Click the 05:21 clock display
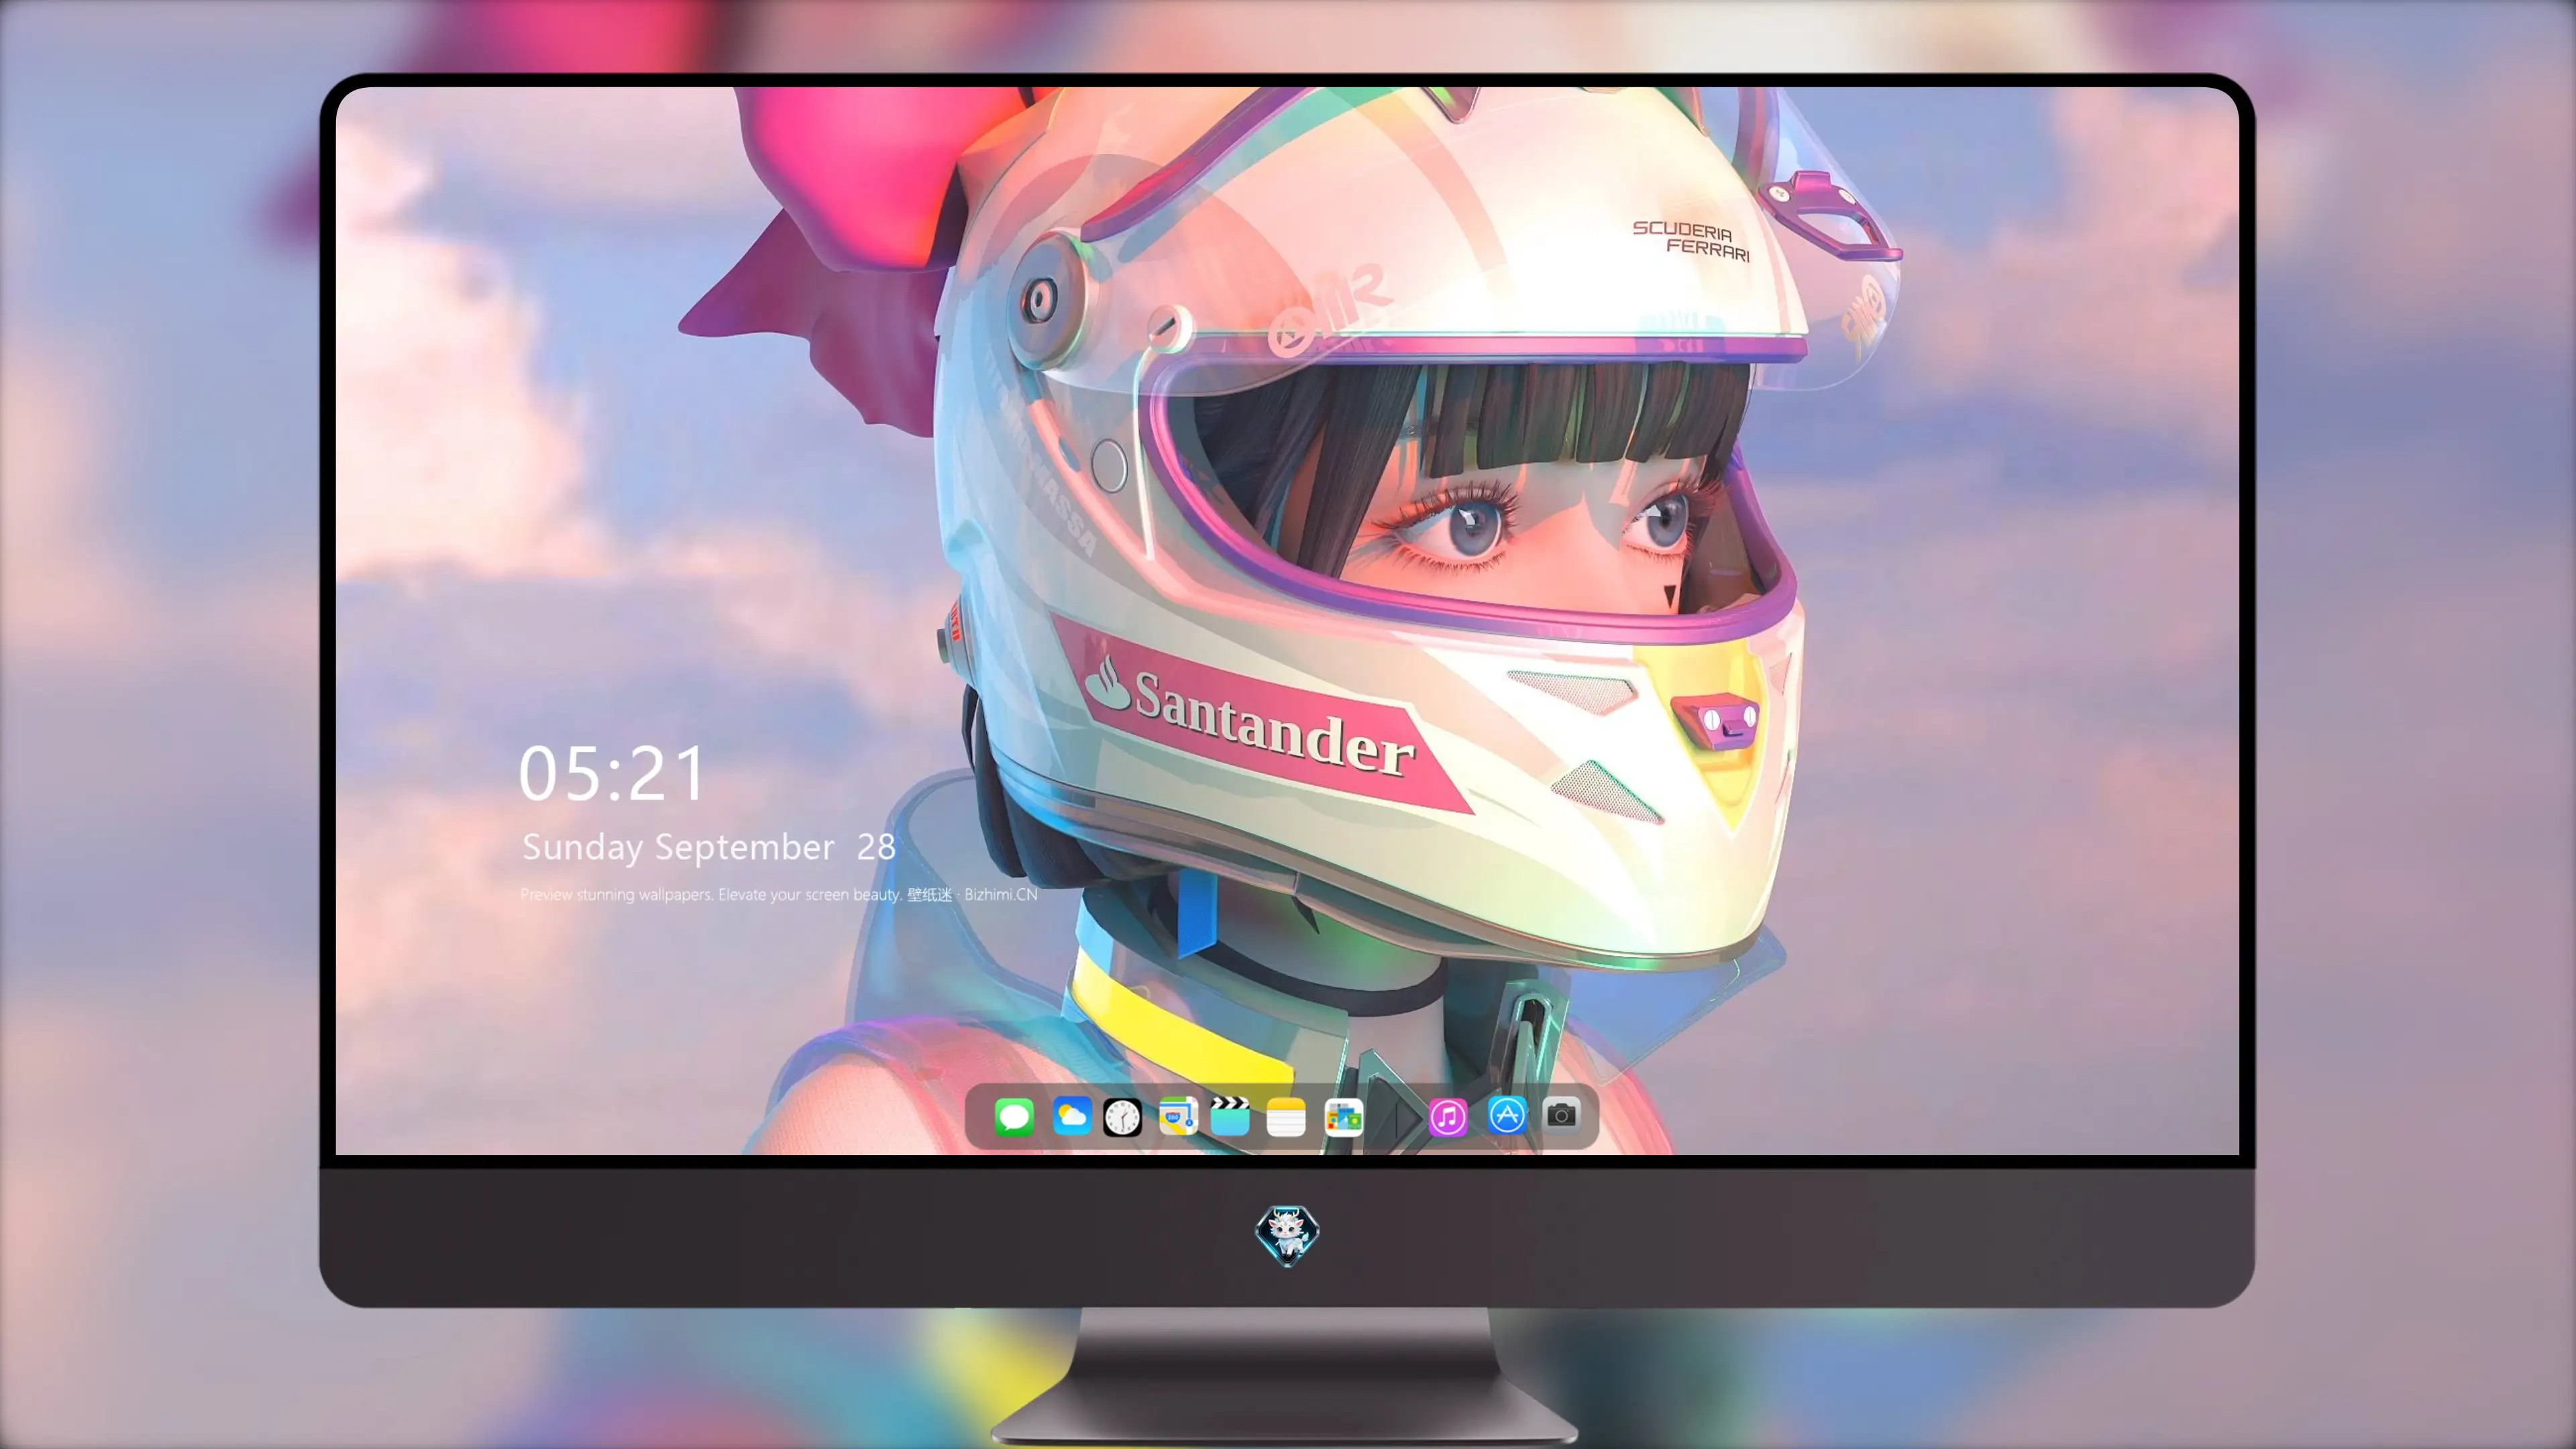This screenshot has width=2576, height=1449. pyautogui.click(x=612, y=774)
